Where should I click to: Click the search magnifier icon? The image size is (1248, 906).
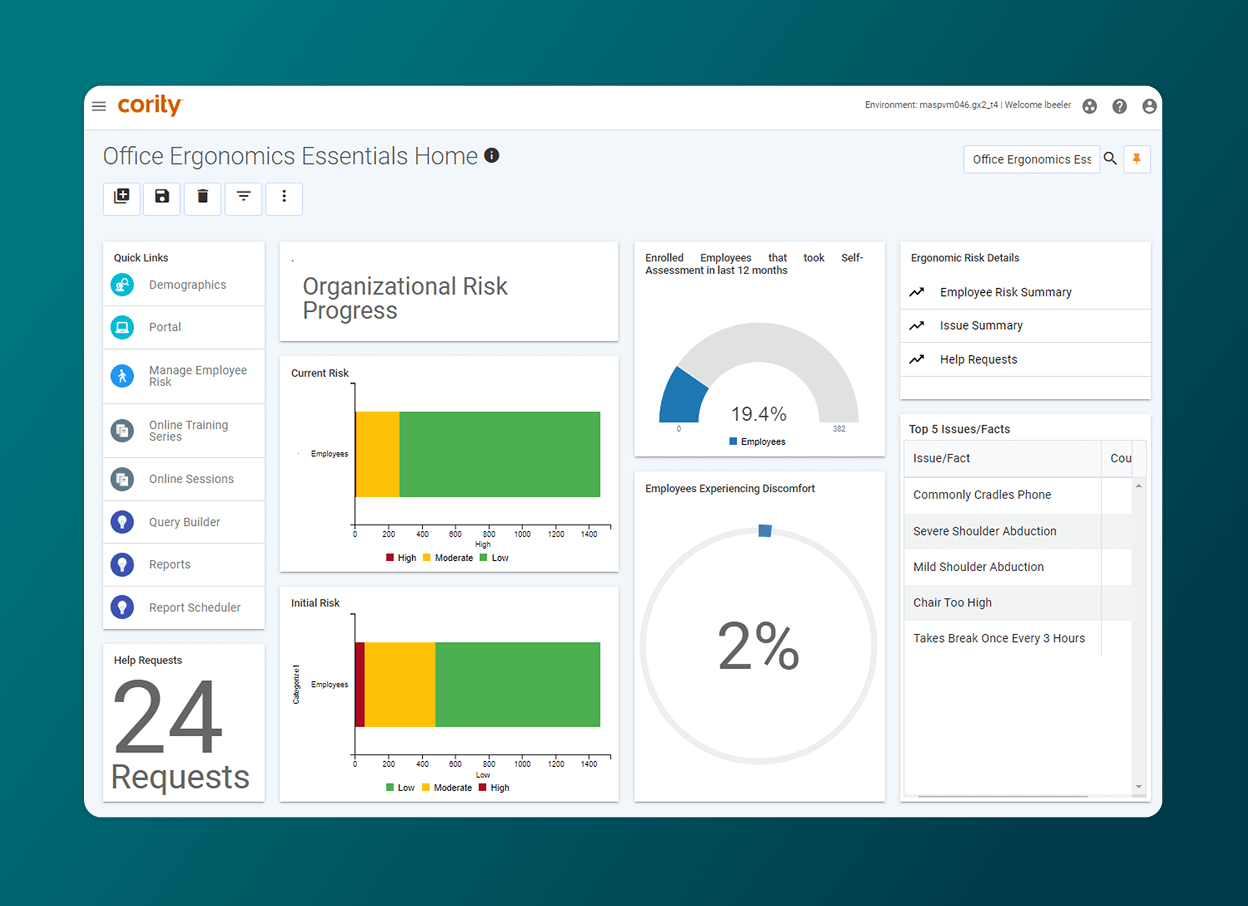[1110, 158]
